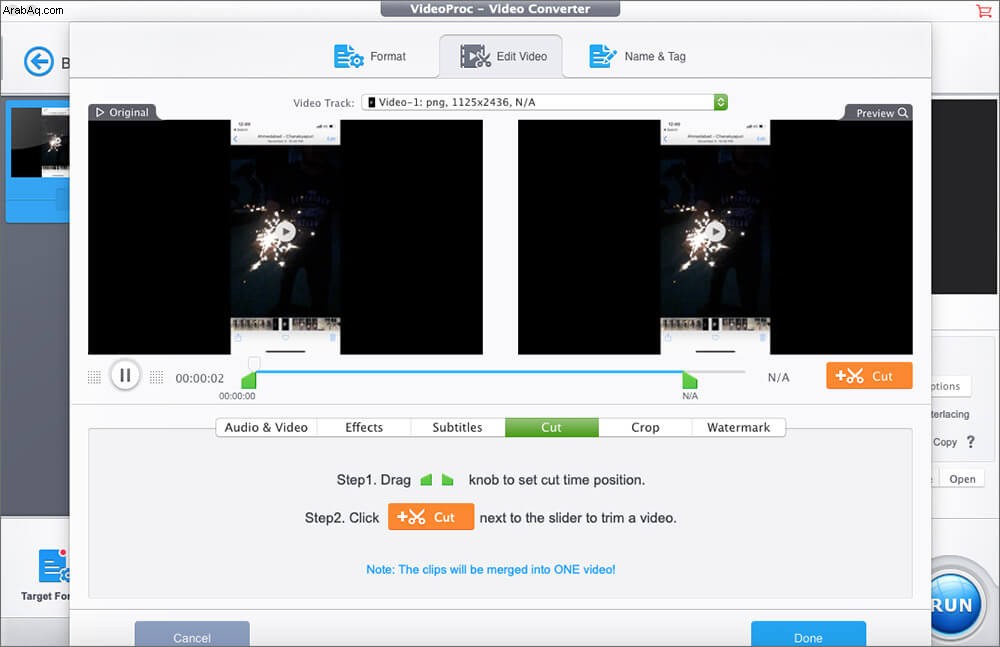Image resolution: width=1000 pixels, height=647 pixels.
Task: Switch to the Edit Video tab
Action: [501, 56]
